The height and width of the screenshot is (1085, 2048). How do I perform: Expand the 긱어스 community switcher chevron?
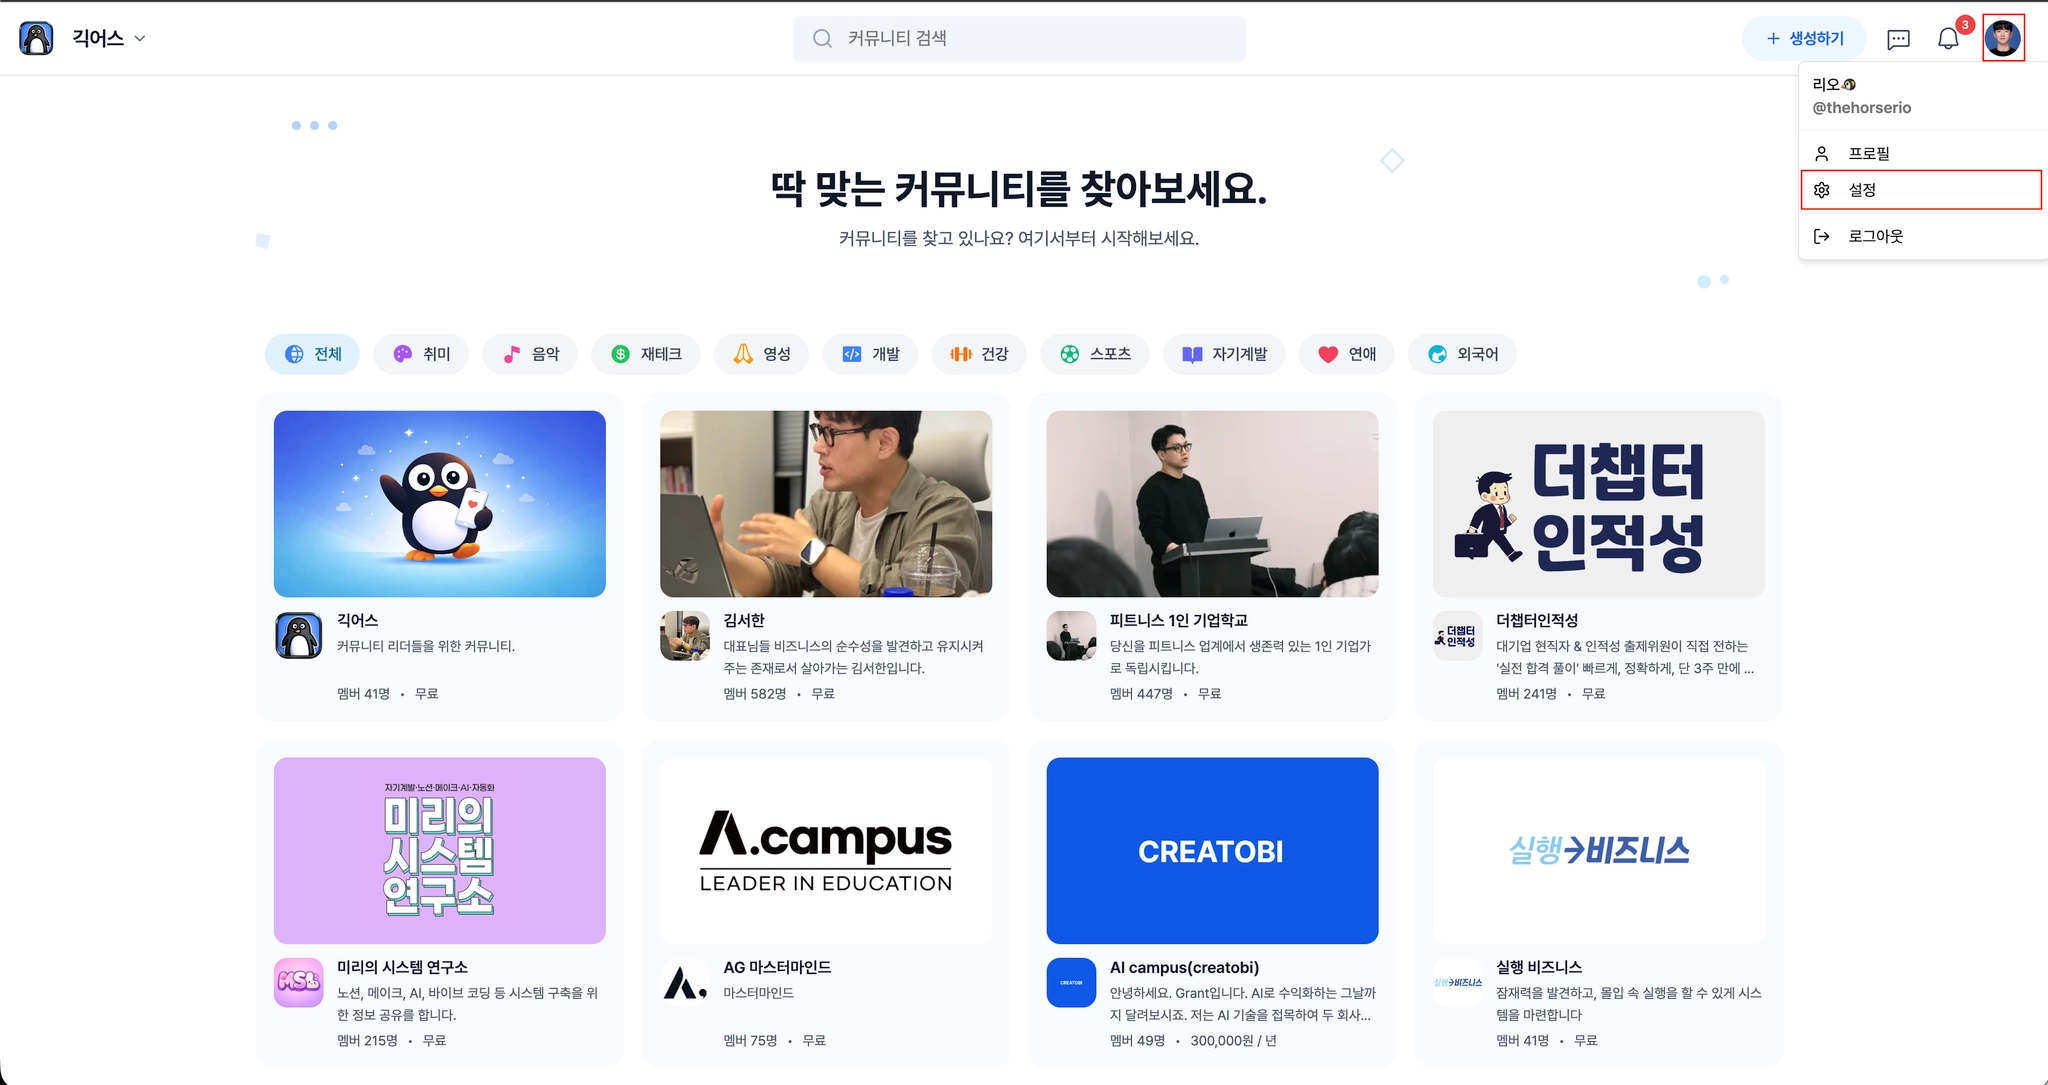pyautogui.click(x=140, y=39)
